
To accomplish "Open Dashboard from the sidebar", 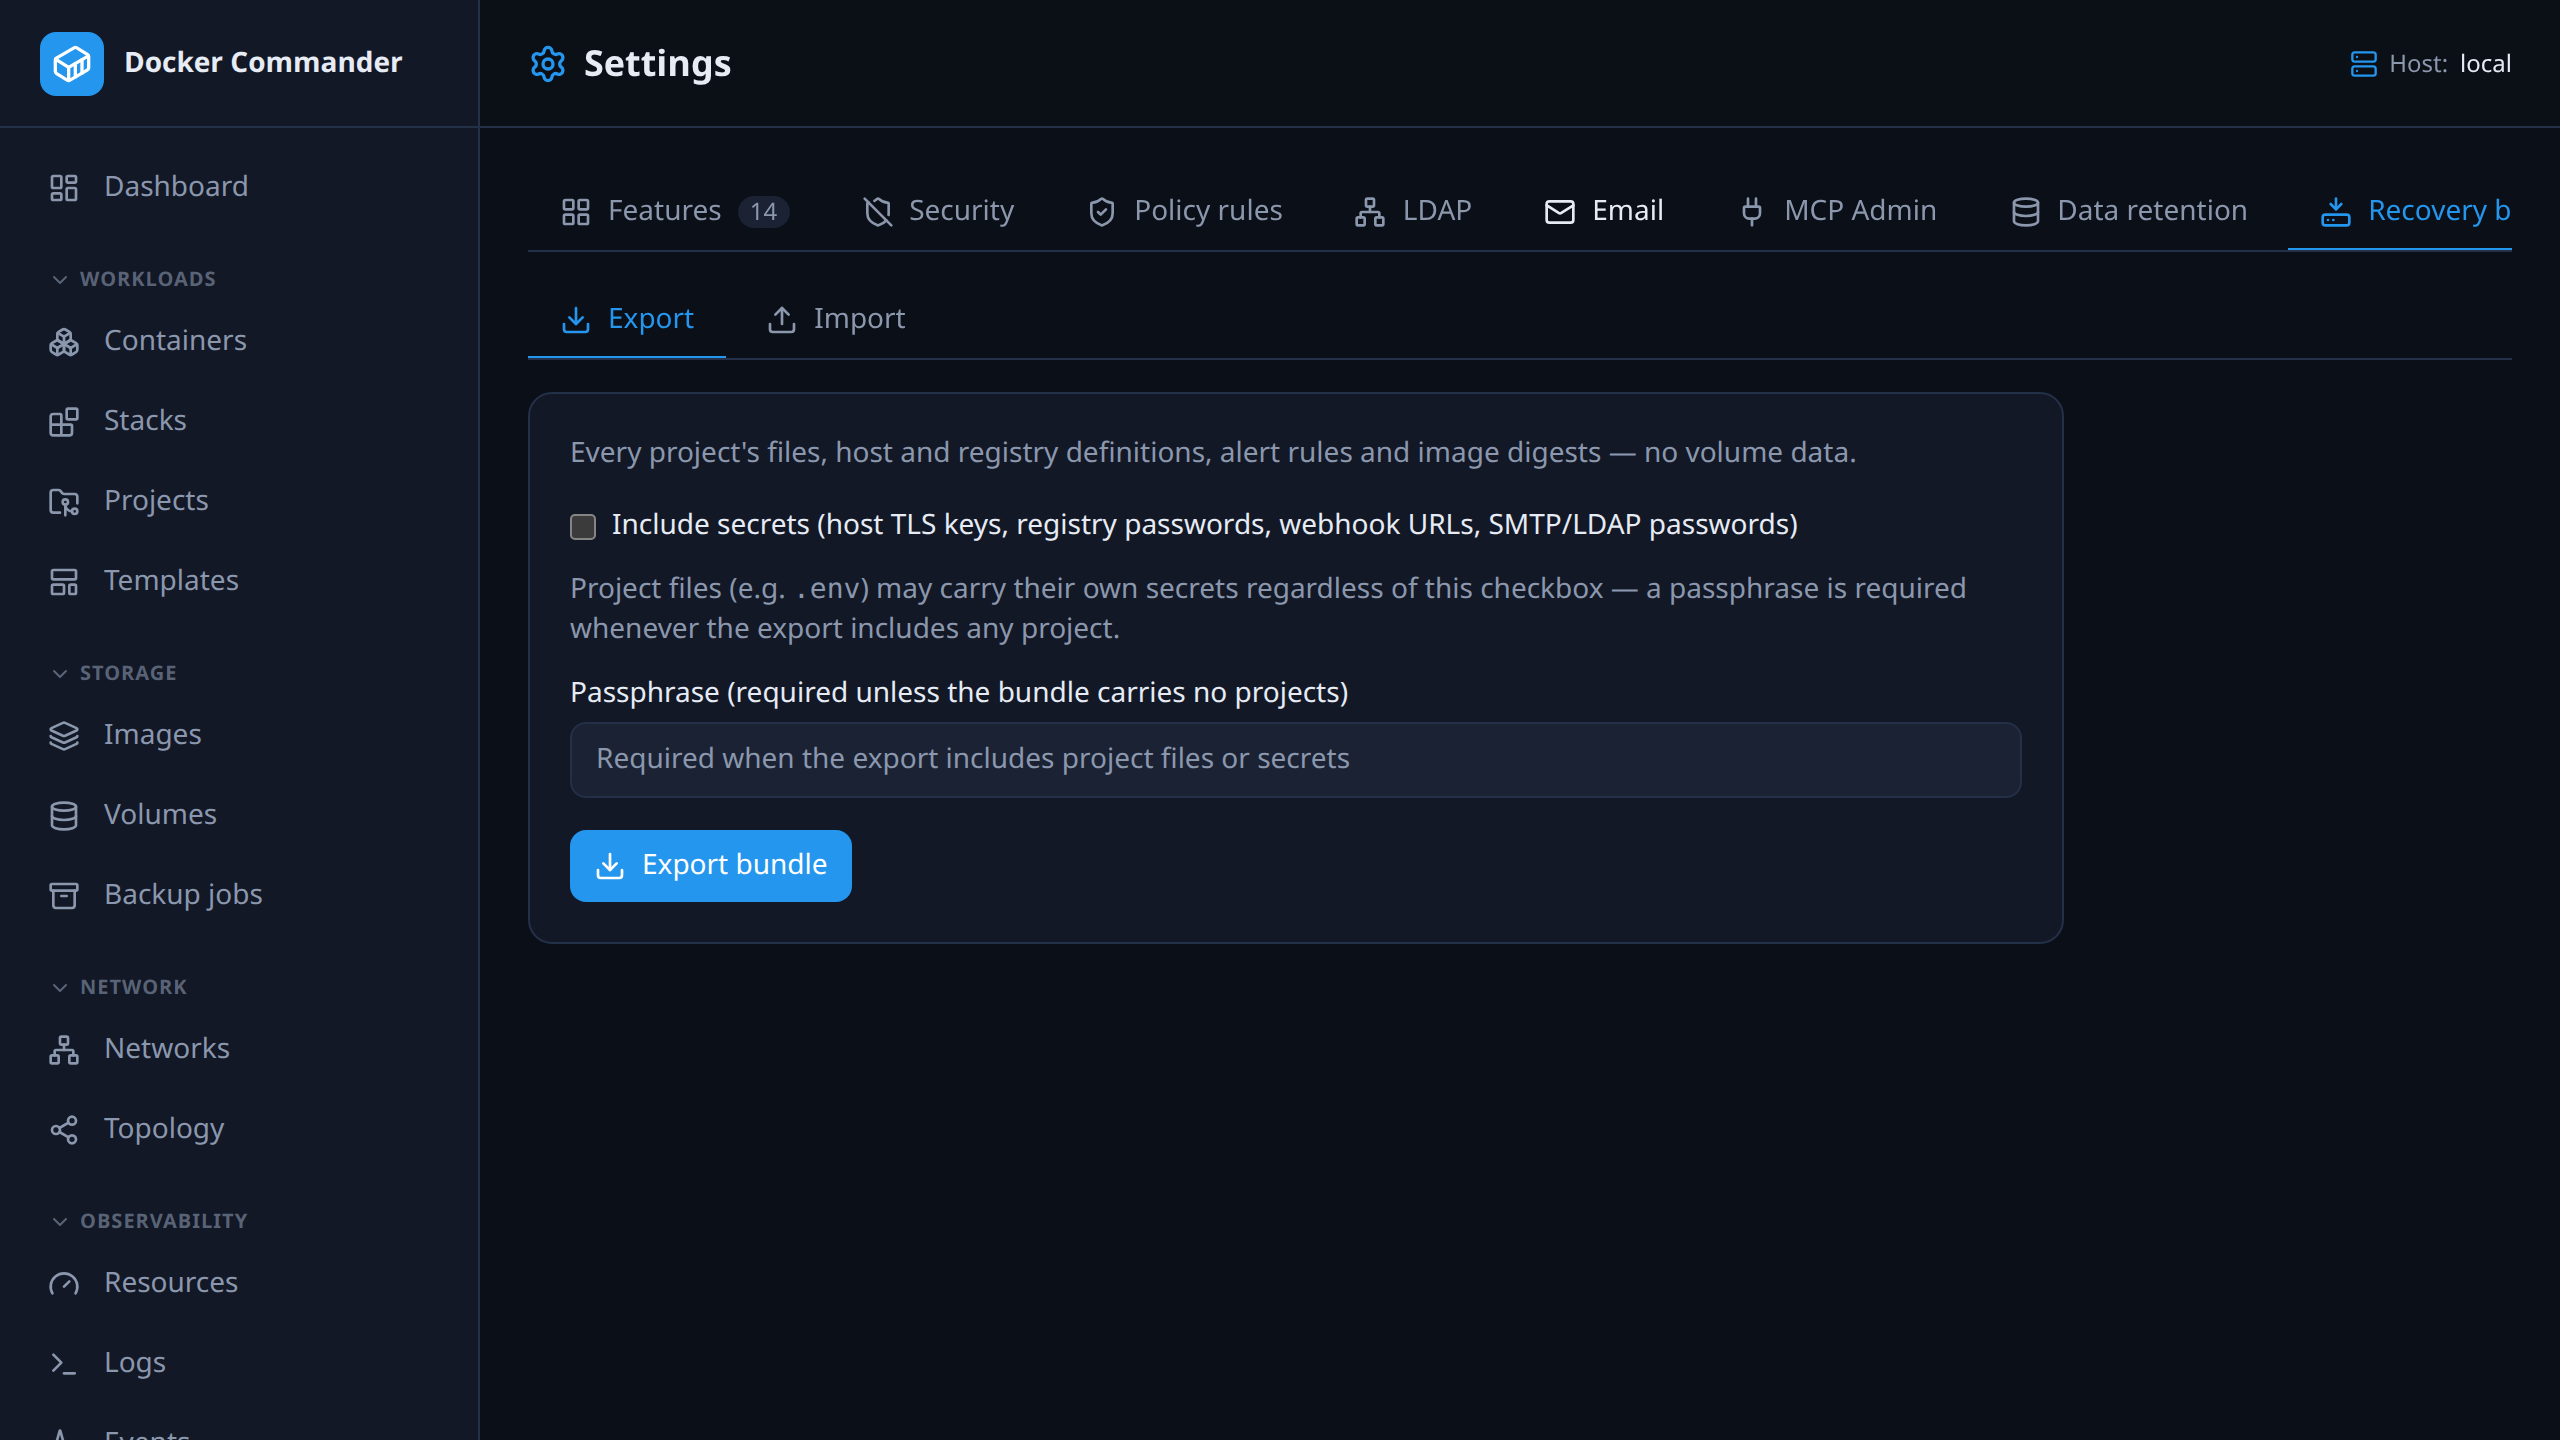I will pos(240,187).
